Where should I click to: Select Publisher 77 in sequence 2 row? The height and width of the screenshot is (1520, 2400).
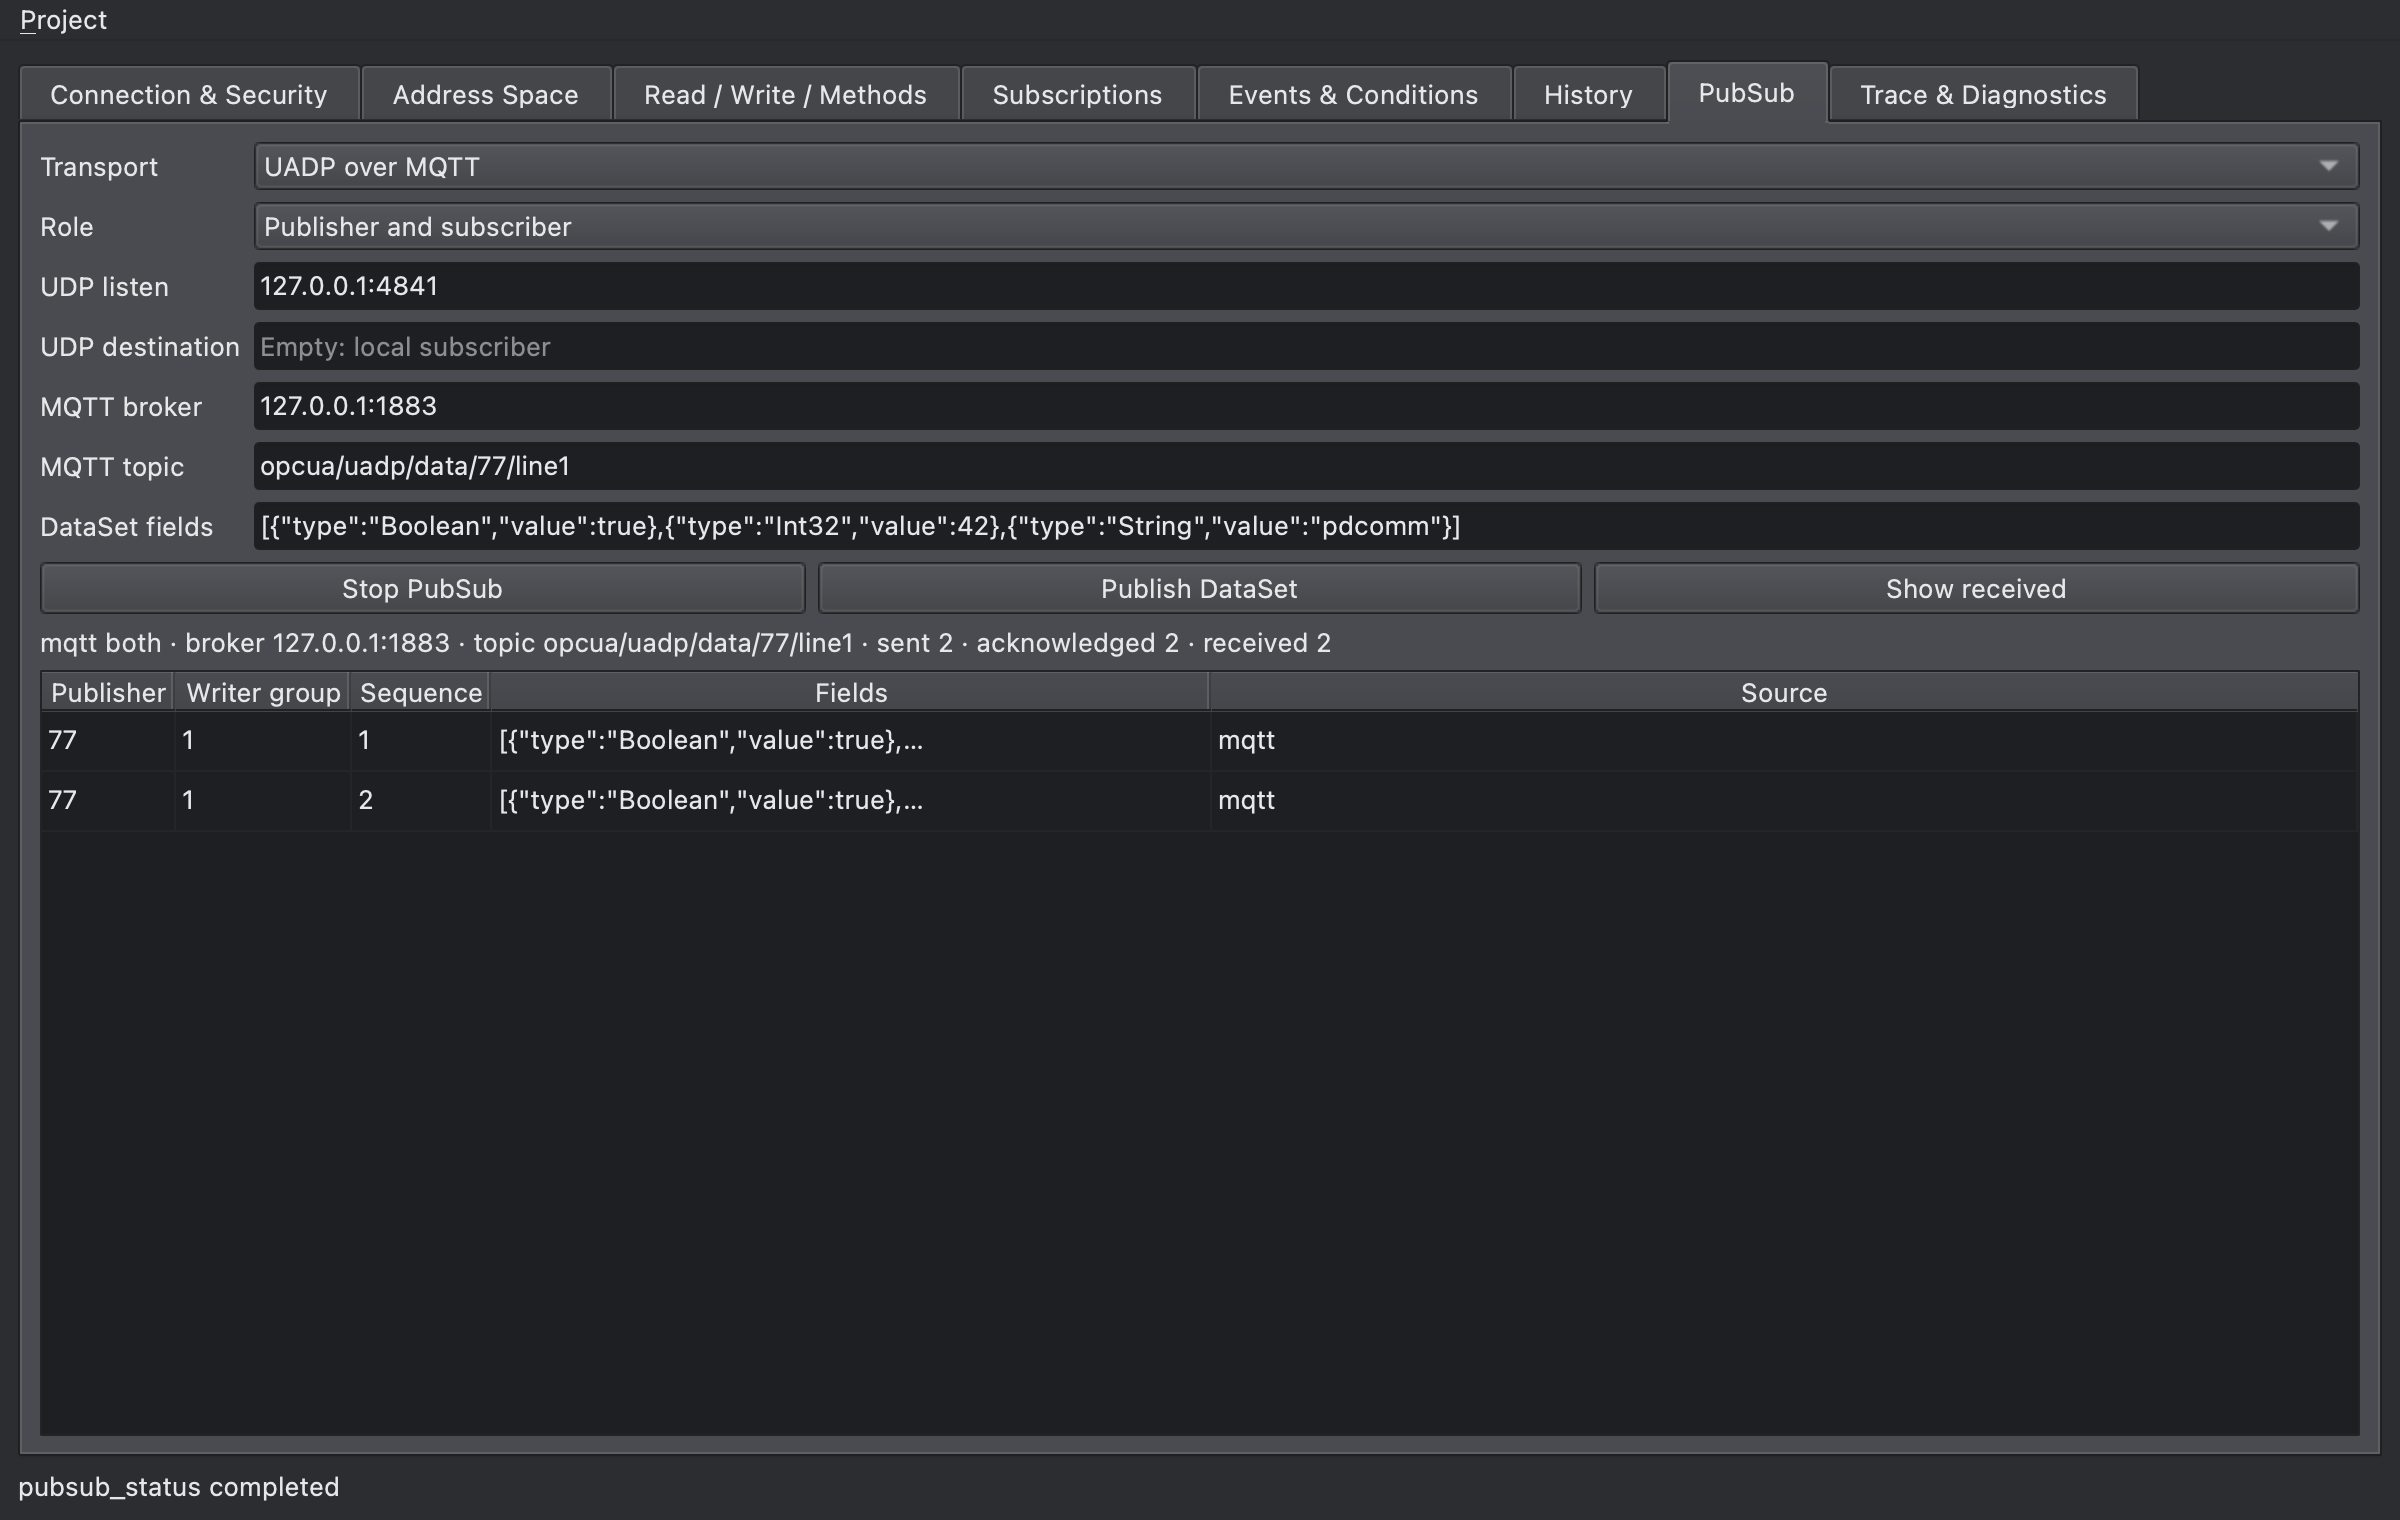click(x=108, y=801)
